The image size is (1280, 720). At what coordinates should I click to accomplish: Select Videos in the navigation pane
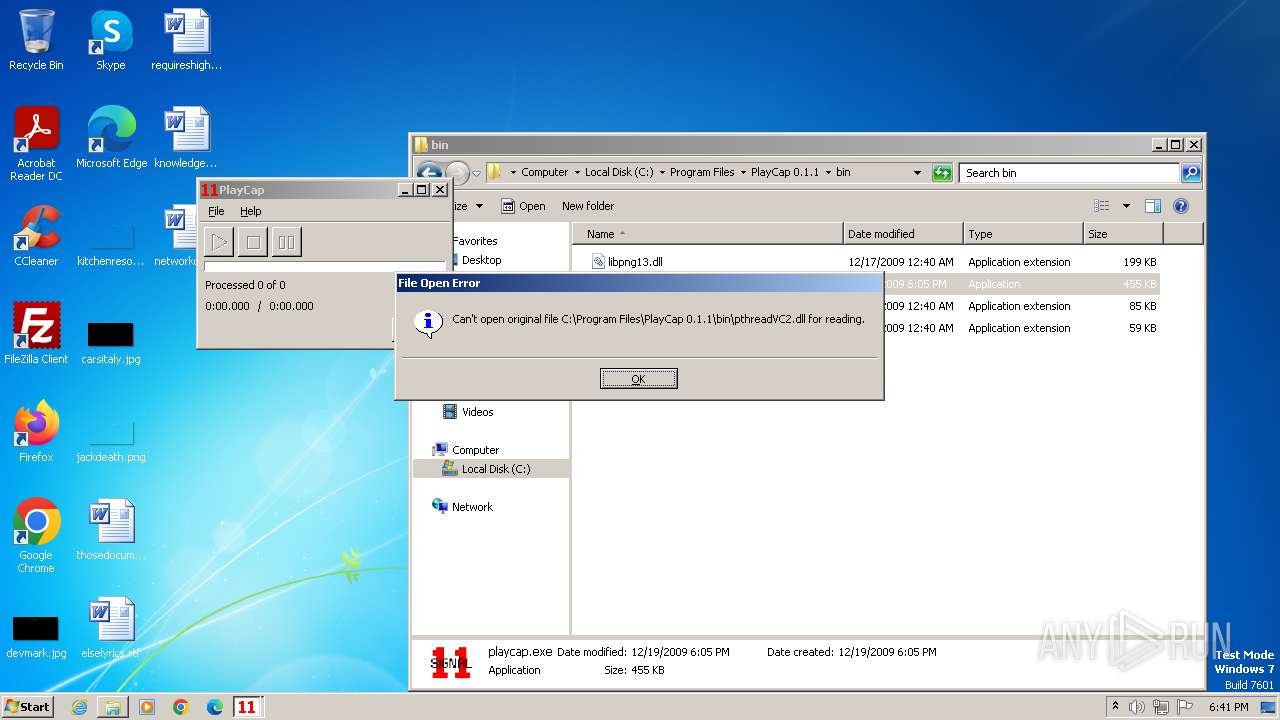(468, 412)
